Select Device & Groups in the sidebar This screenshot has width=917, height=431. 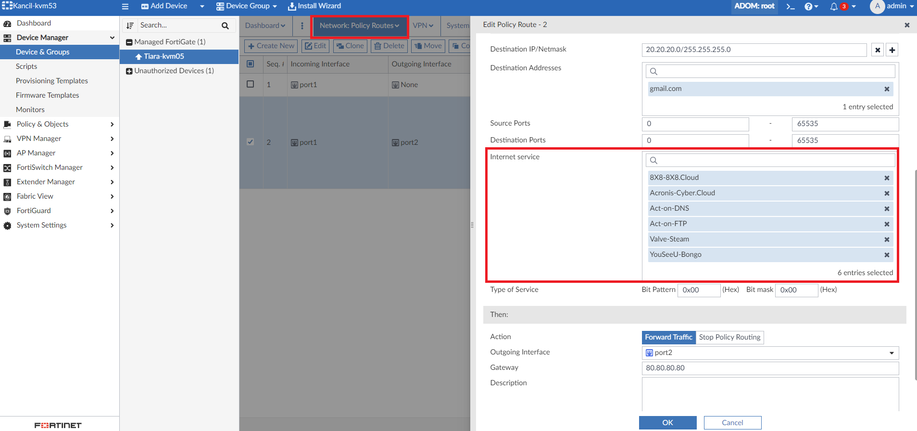click(x=60, y=52)
